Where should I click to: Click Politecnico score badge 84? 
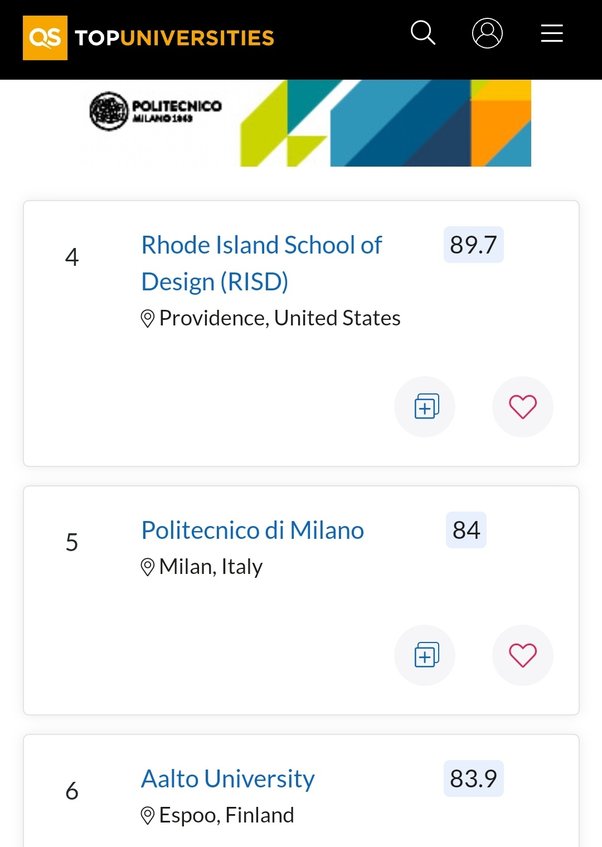tap(466, 530)
